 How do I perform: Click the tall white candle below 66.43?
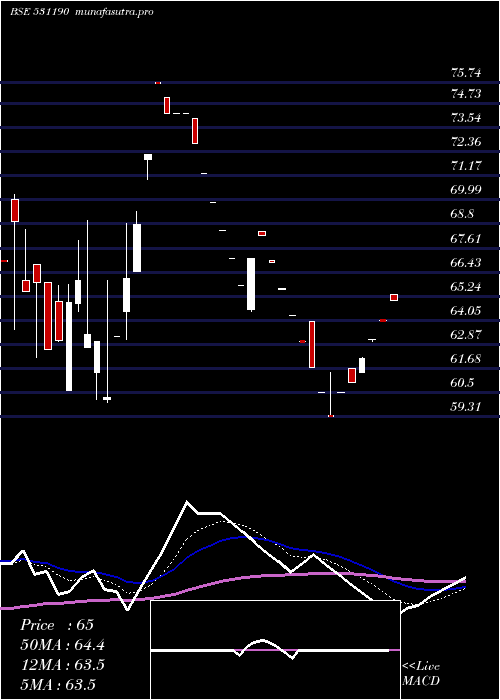coord(251,284)
